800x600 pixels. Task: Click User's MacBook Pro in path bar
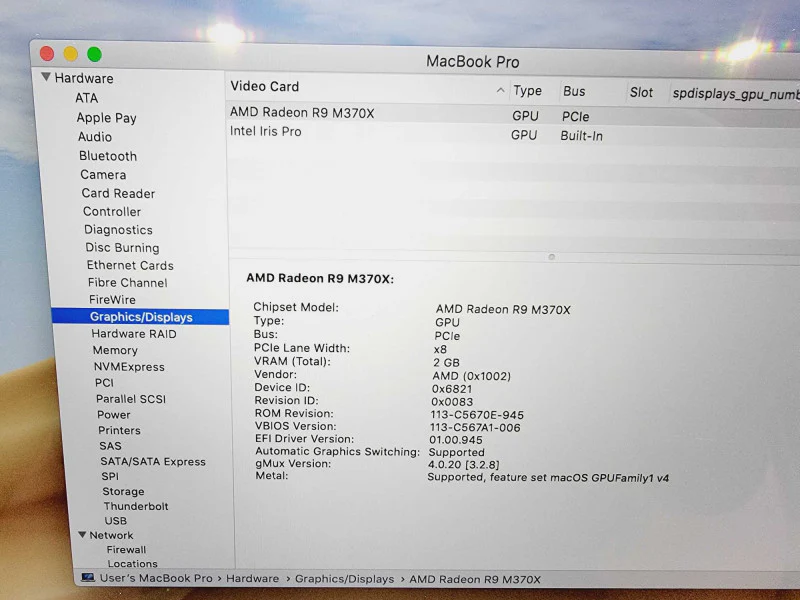156,578
